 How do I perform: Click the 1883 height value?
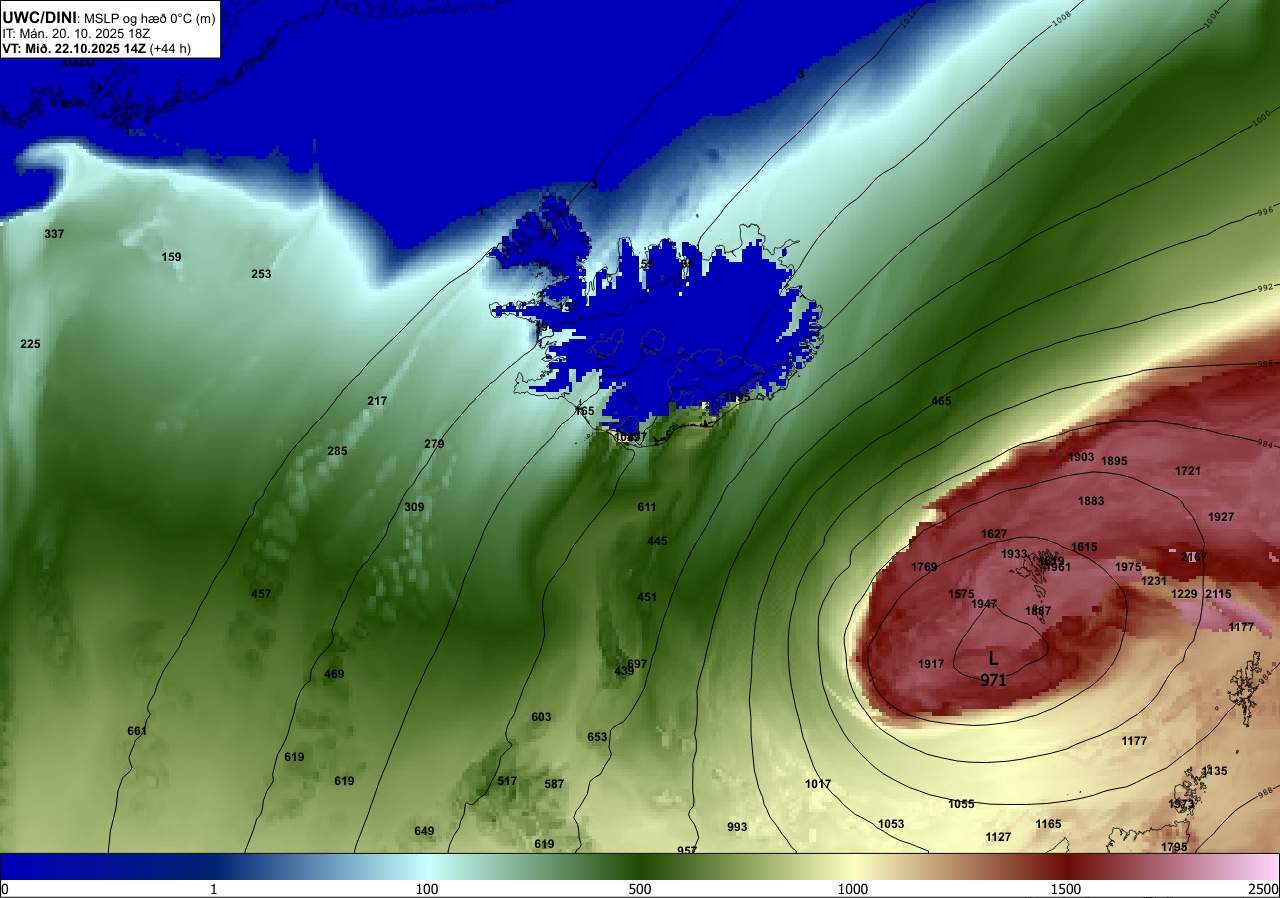pyautogui.click(x=1091, y=501)
